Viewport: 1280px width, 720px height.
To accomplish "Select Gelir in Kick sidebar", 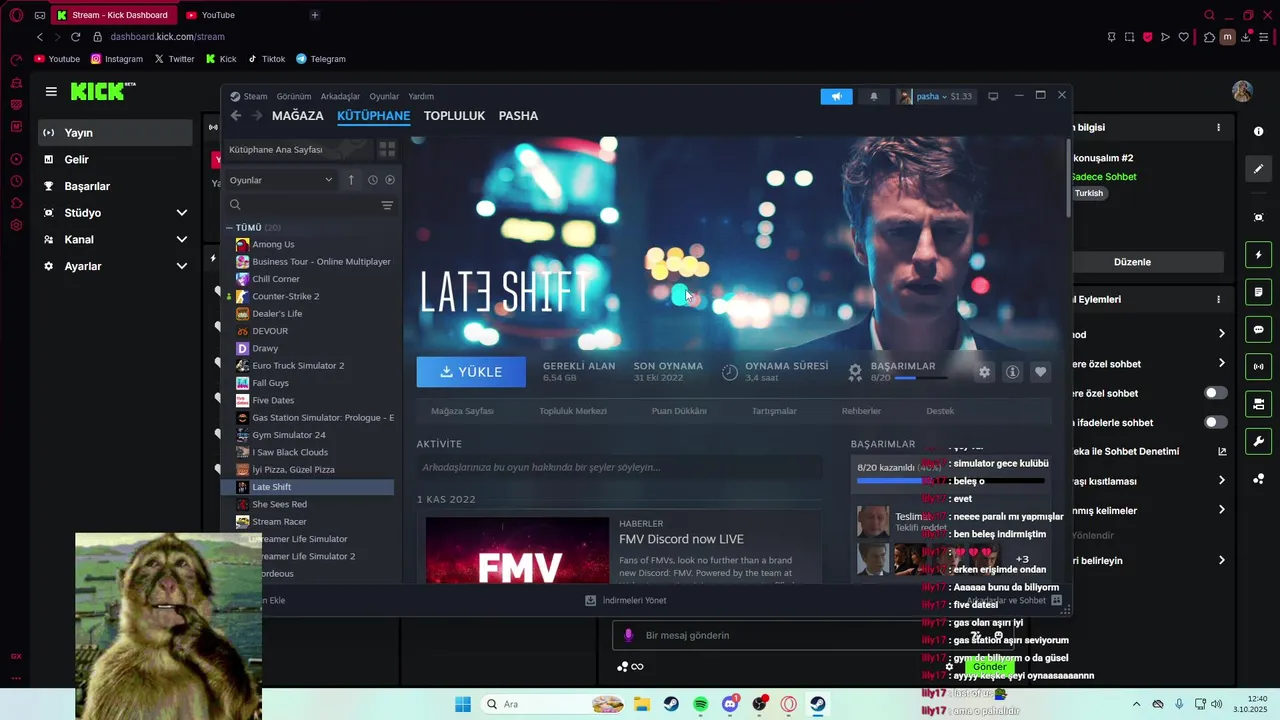I will pyautogui.click(x=115, y=160).
